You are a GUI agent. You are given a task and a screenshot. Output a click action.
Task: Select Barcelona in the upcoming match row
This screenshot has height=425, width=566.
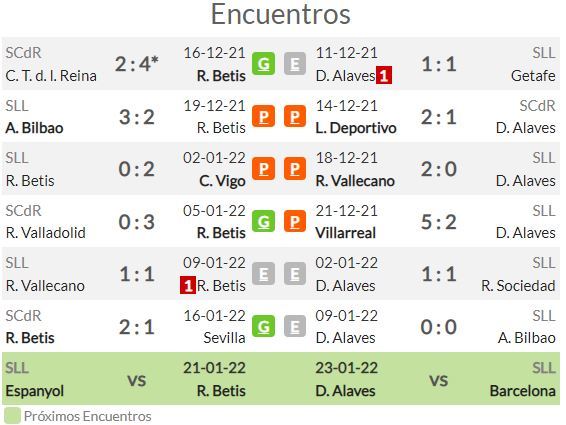pyautogui.click(x=522, y=391)
